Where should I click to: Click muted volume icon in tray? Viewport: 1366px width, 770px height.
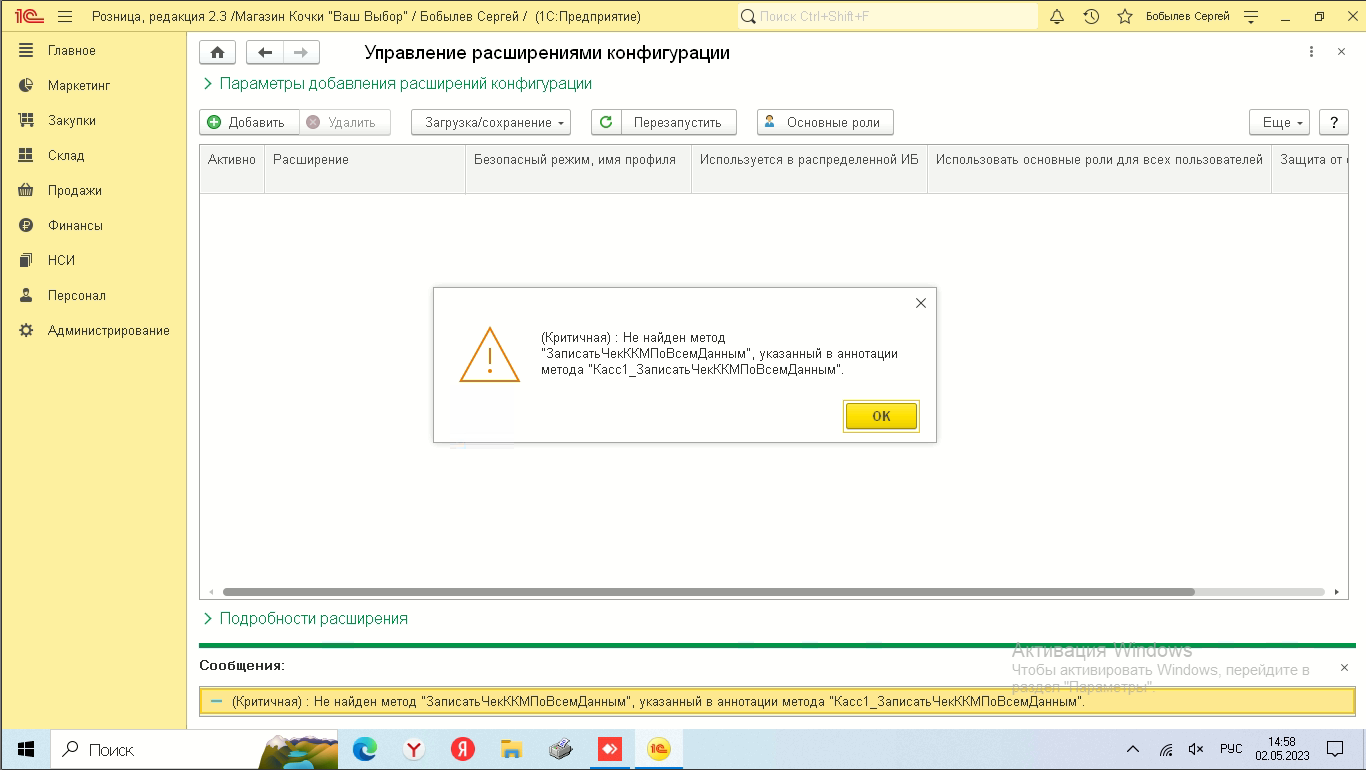1196,749
